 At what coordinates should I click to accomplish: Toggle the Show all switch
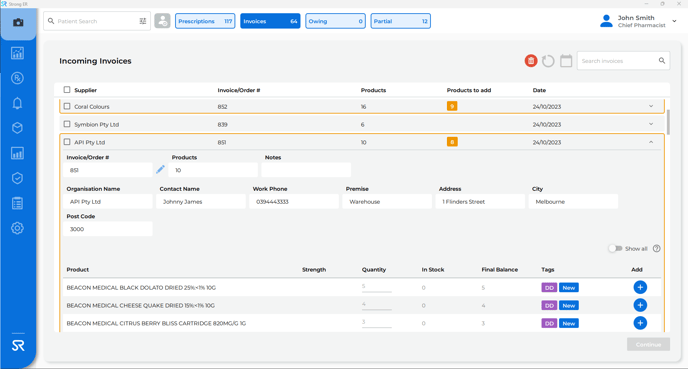point(615,248)
